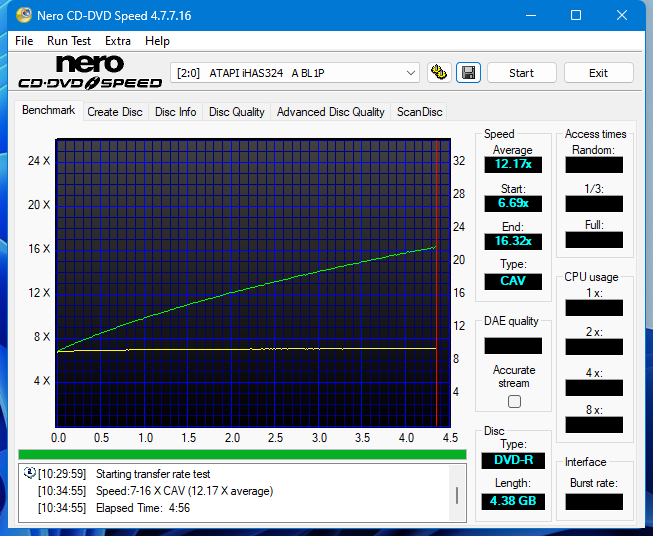The image size is (653, 536).
Task: Open the ScanDisc tab
Action: coord(419,112)
